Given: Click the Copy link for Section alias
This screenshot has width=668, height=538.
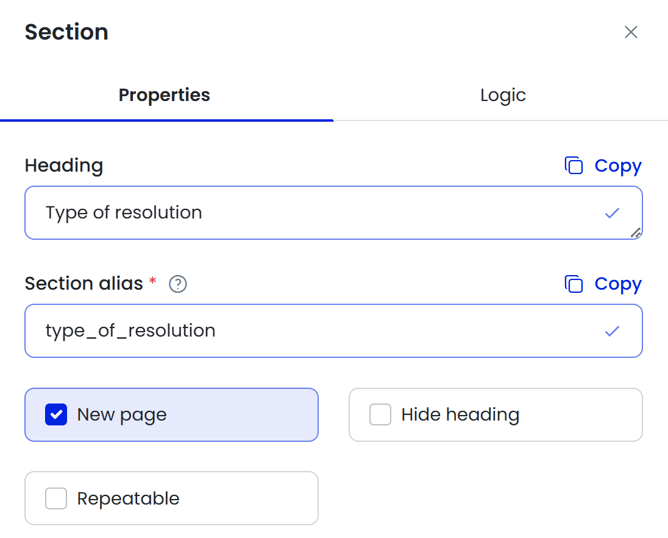Looking at the screenshot, I should (x=617, y=284).
